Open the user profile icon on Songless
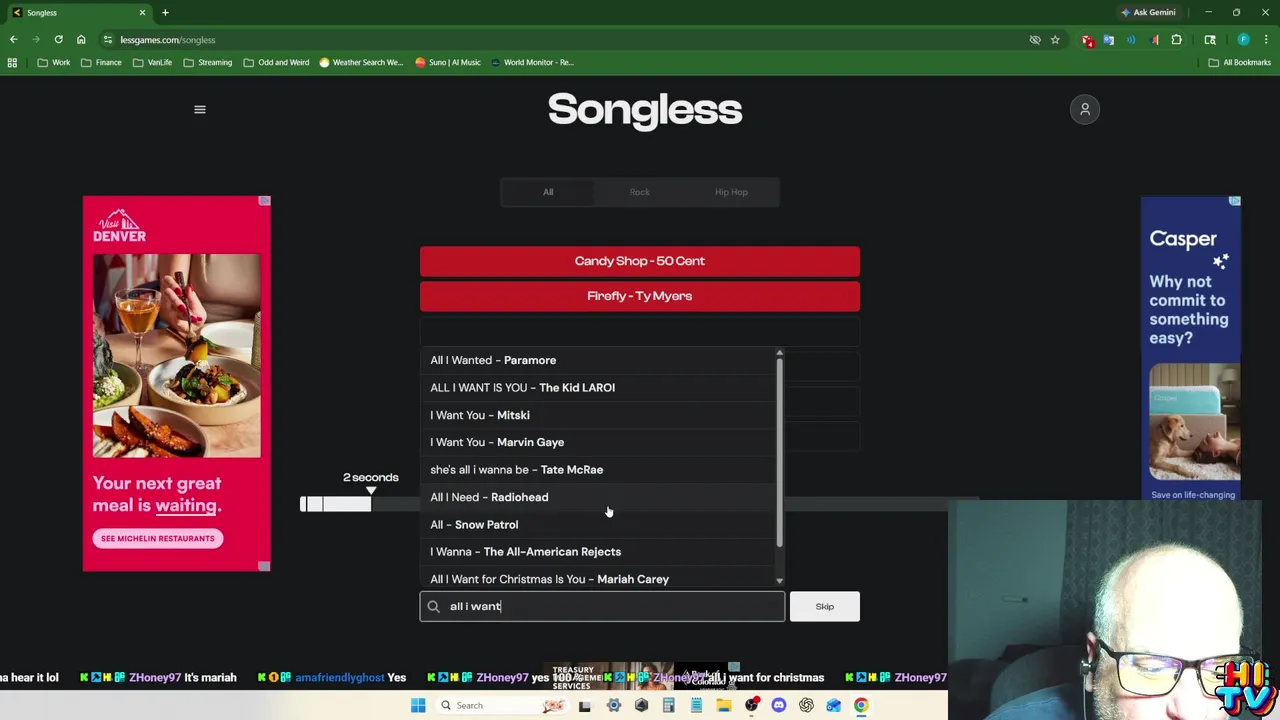 pos(1085,109)
